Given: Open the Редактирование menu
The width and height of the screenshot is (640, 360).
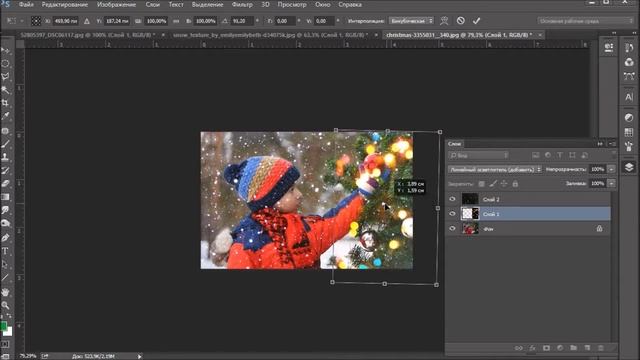Looking at the screenshot, I should point(64,4).
